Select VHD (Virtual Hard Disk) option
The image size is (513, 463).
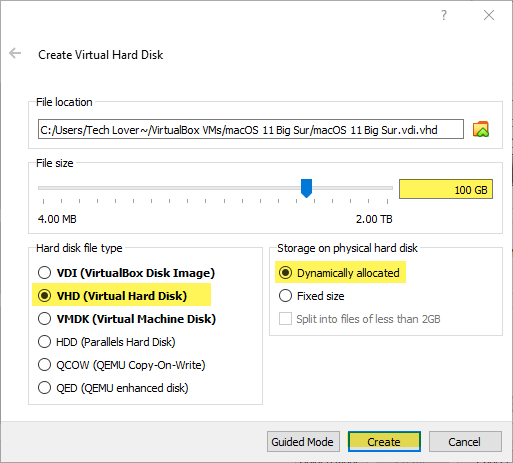112,296
